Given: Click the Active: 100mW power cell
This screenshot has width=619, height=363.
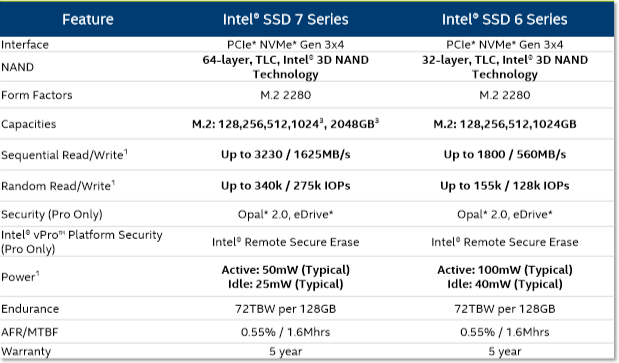Looking at the screenshot, I should pyautogui.click(x=505, y=277).
